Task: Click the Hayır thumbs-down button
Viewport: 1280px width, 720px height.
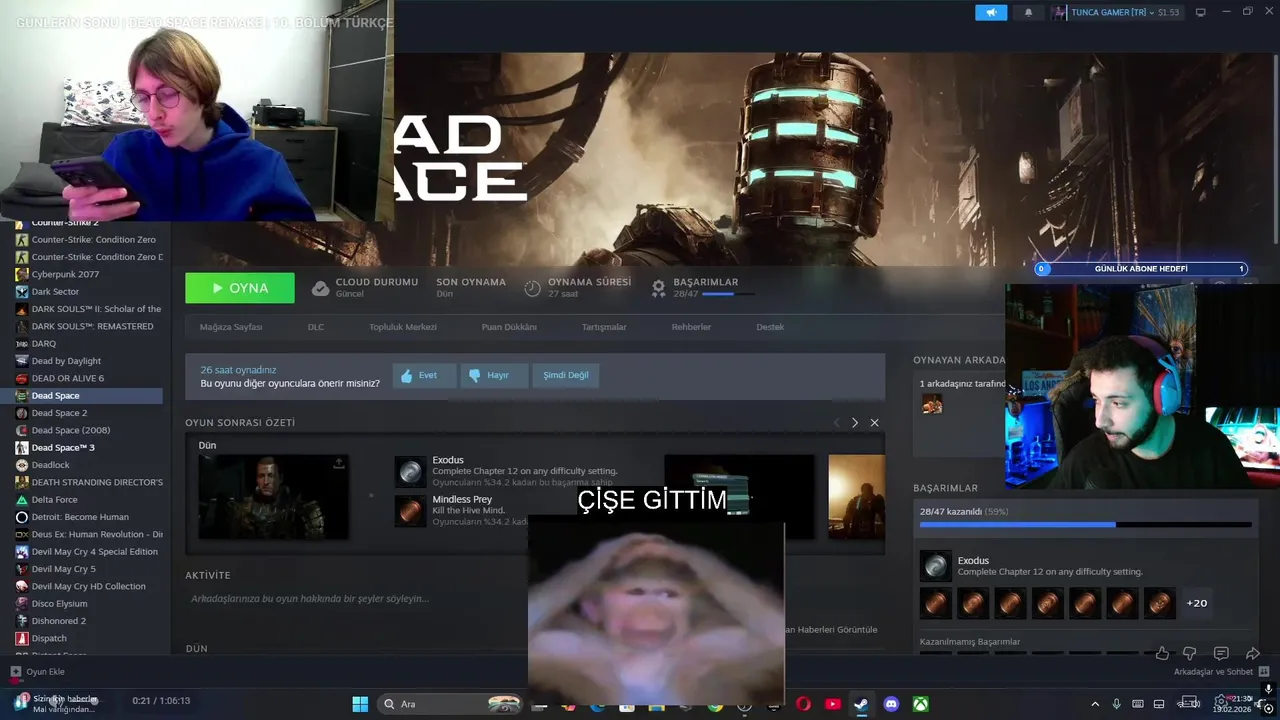Action: [x=493, y=376]
